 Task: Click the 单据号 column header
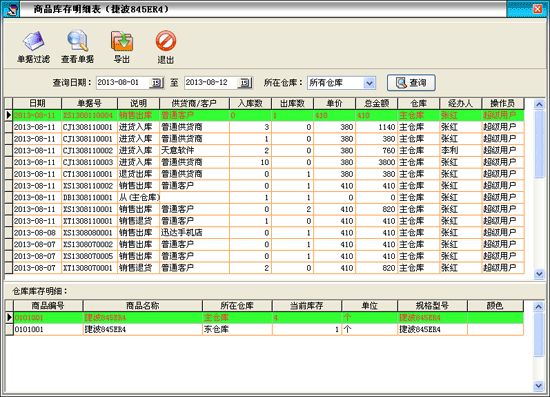[89, 103]
